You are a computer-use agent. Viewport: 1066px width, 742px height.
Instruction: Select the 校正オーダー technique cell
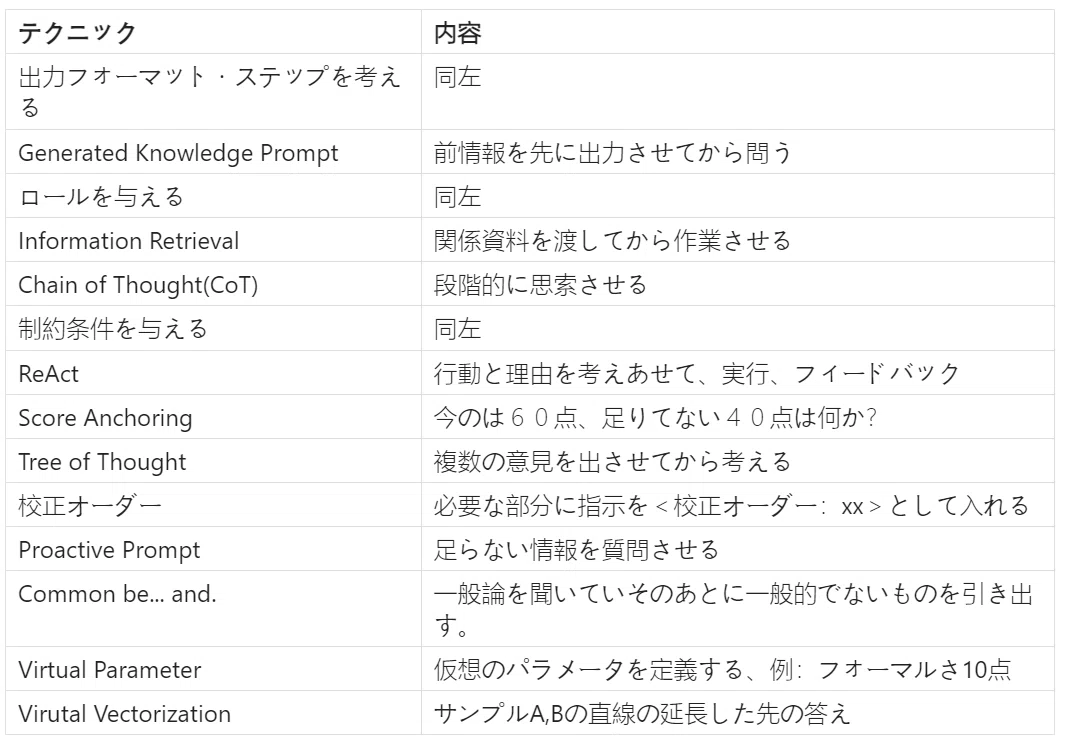point(213,505)
